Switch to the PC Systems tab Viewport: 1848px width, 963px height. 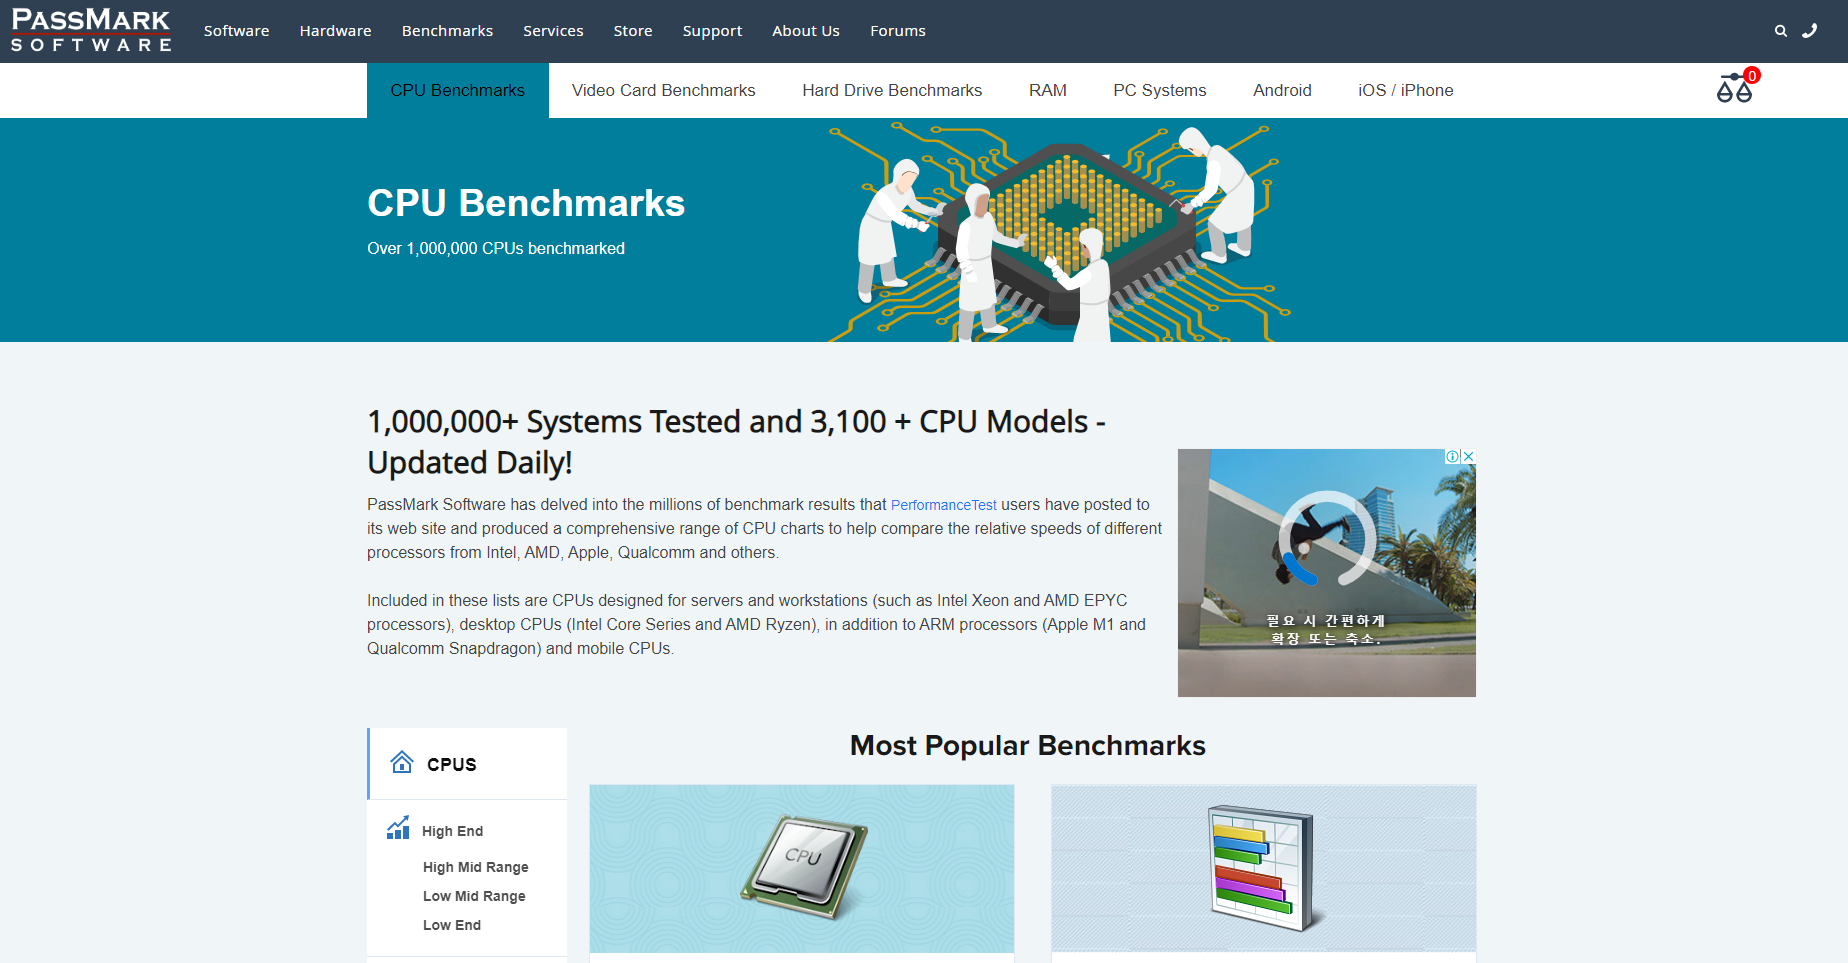point(1160,90)
